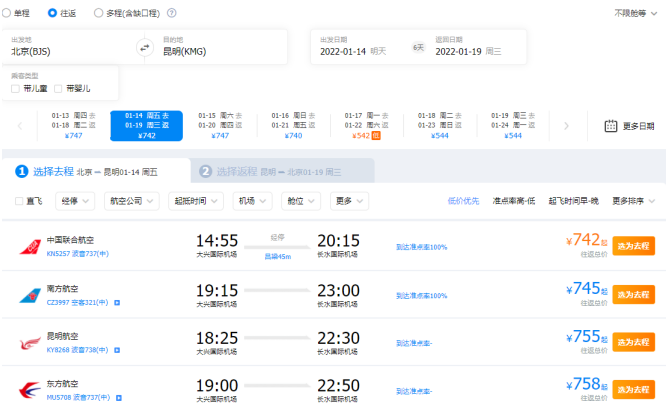Select 01-15 to 01-20 date option
The height and width of the screenshot is (406, 670).
(x=220, y=126)
